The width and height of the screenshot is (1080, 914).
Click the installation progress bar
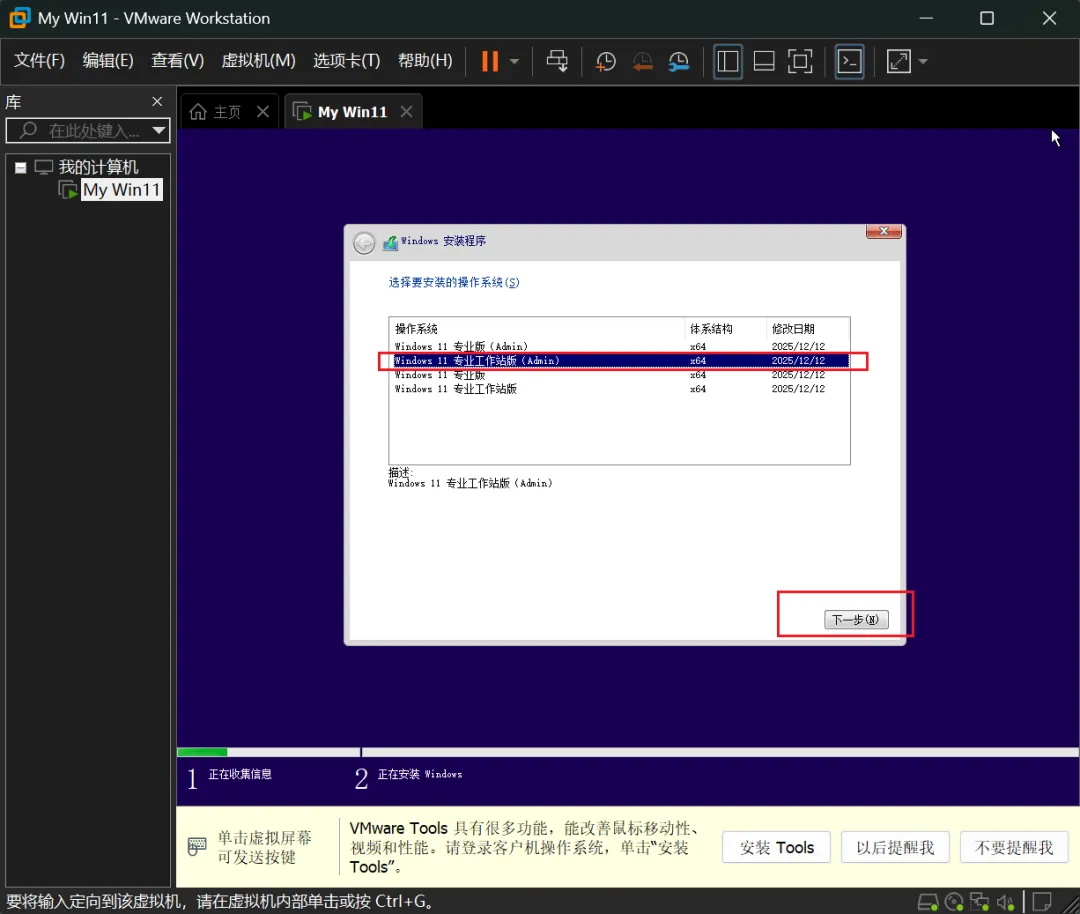627,752
